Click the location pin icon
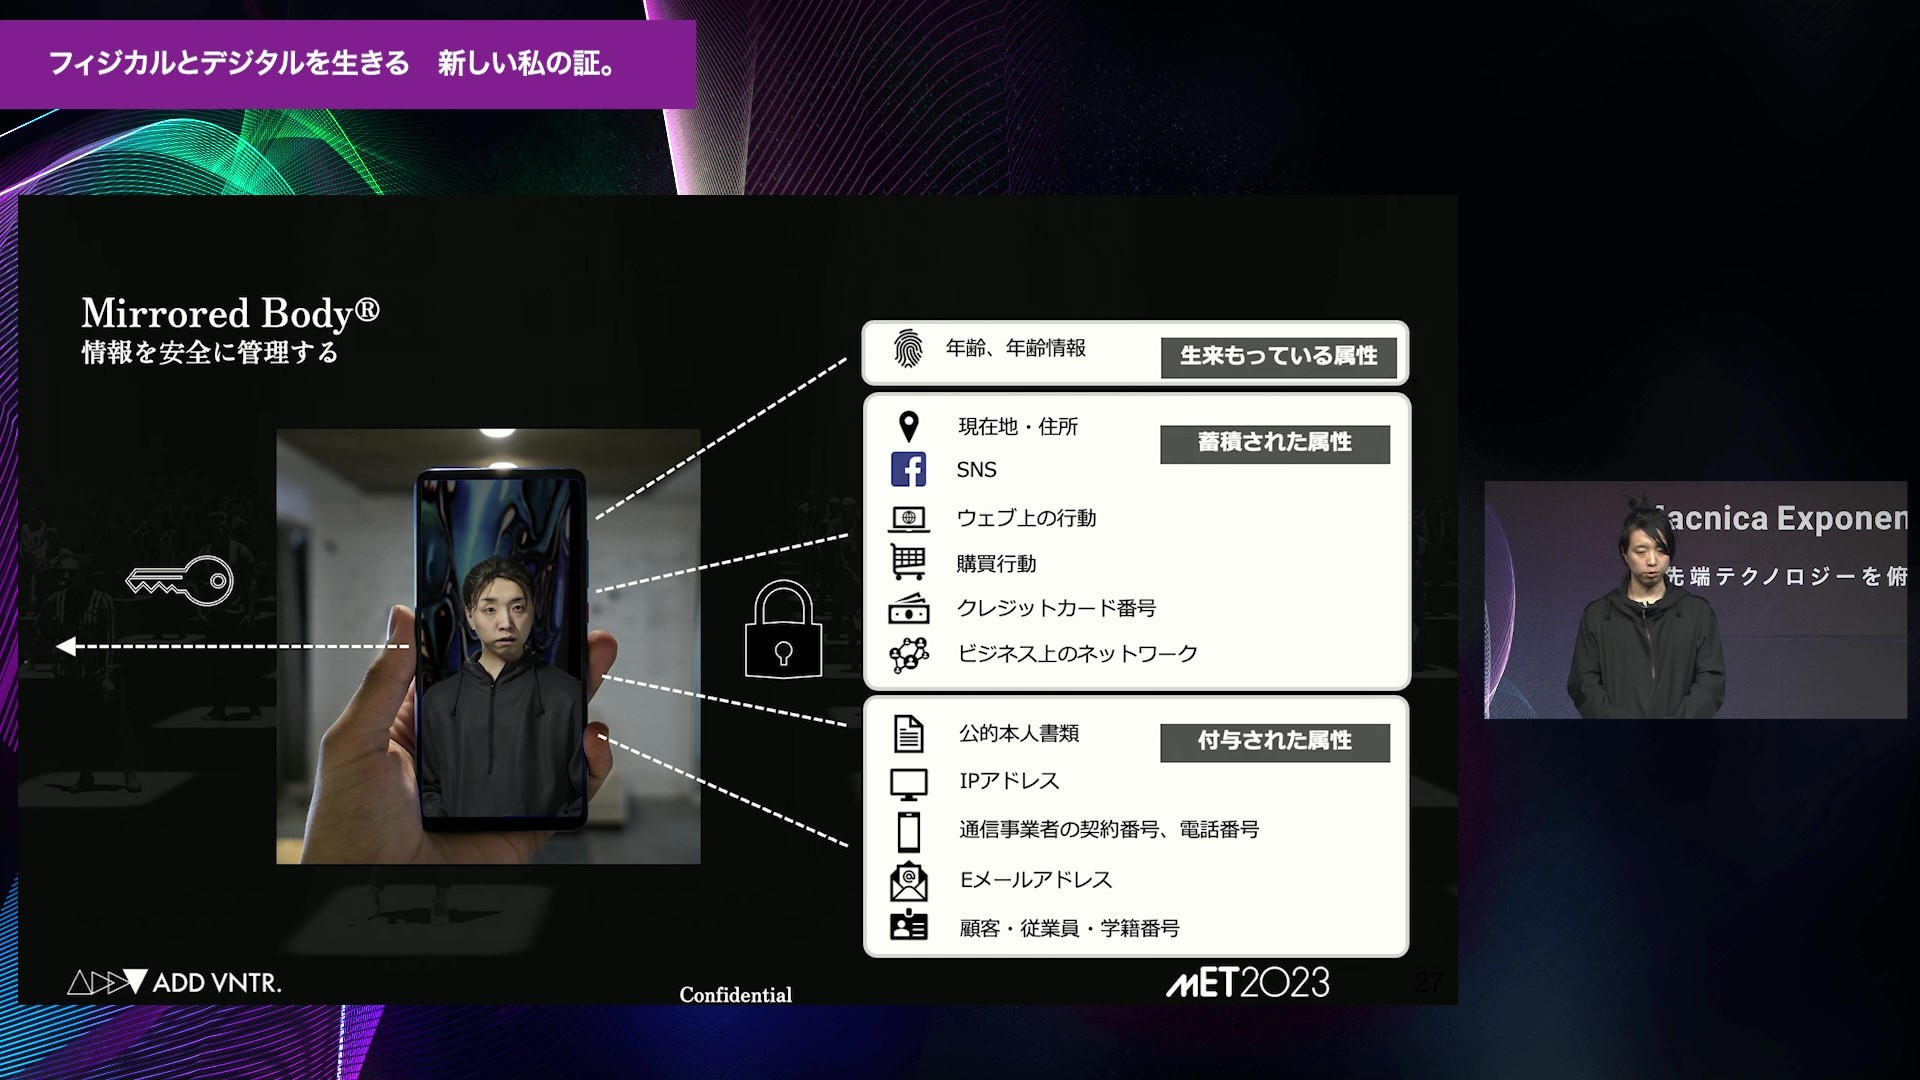This screenshot has width=1920, height=1080. pyautogui.click(x=908, y=427)
